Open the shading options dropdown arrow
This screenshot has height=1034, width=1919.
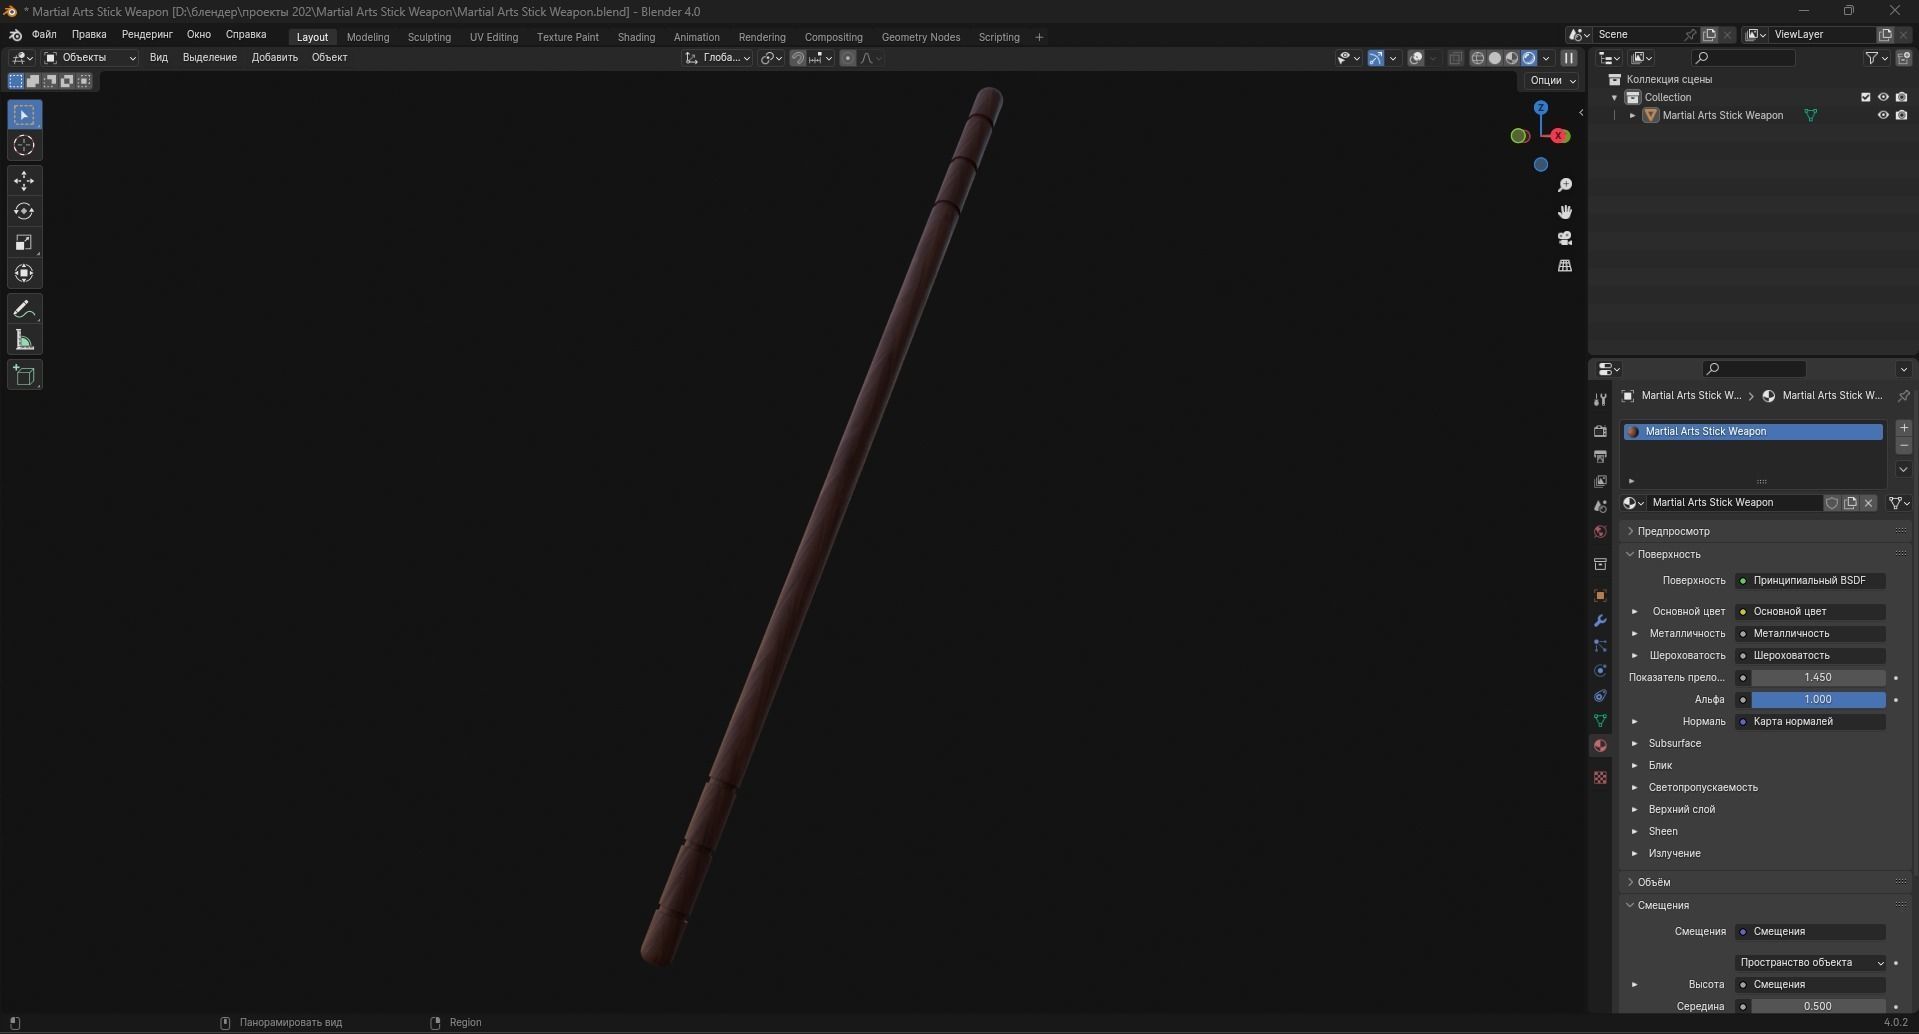click(x=1546, y=58)
